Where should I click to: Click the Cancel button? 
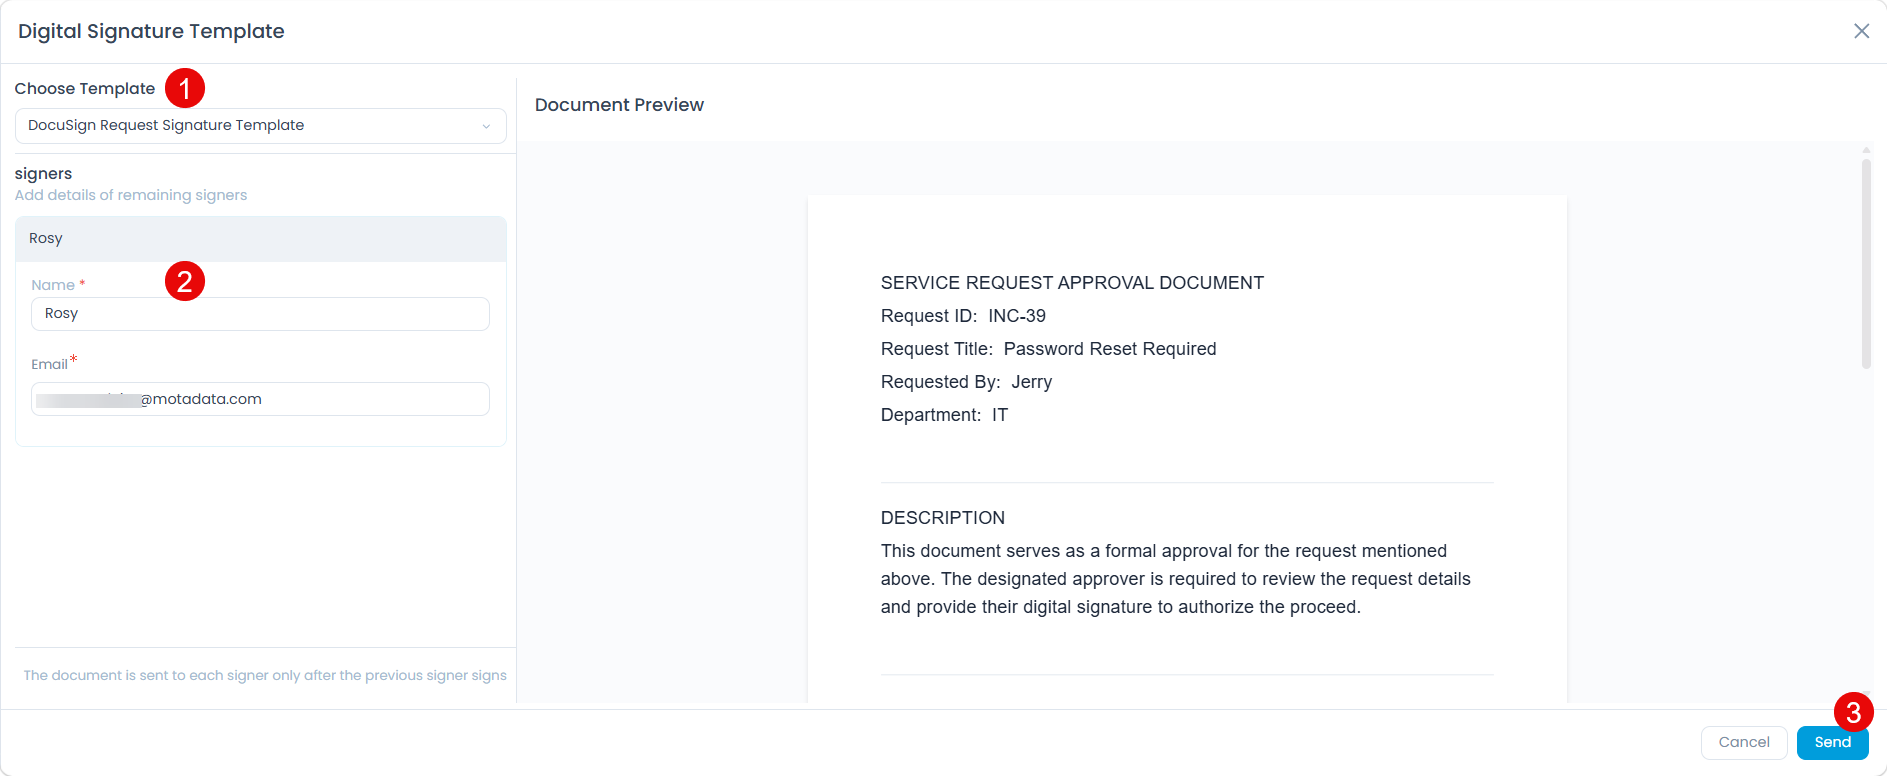point(1744,742)
